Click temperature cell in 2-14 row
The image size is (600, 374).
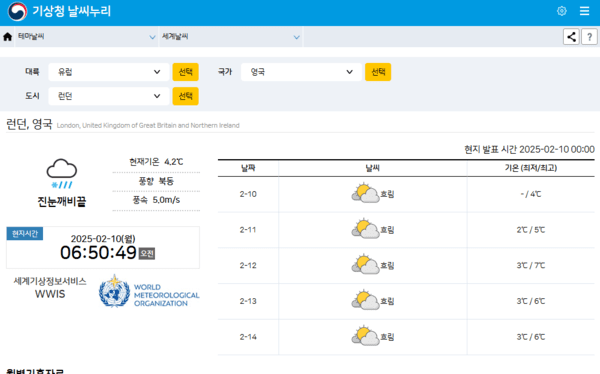coord(531,337)
